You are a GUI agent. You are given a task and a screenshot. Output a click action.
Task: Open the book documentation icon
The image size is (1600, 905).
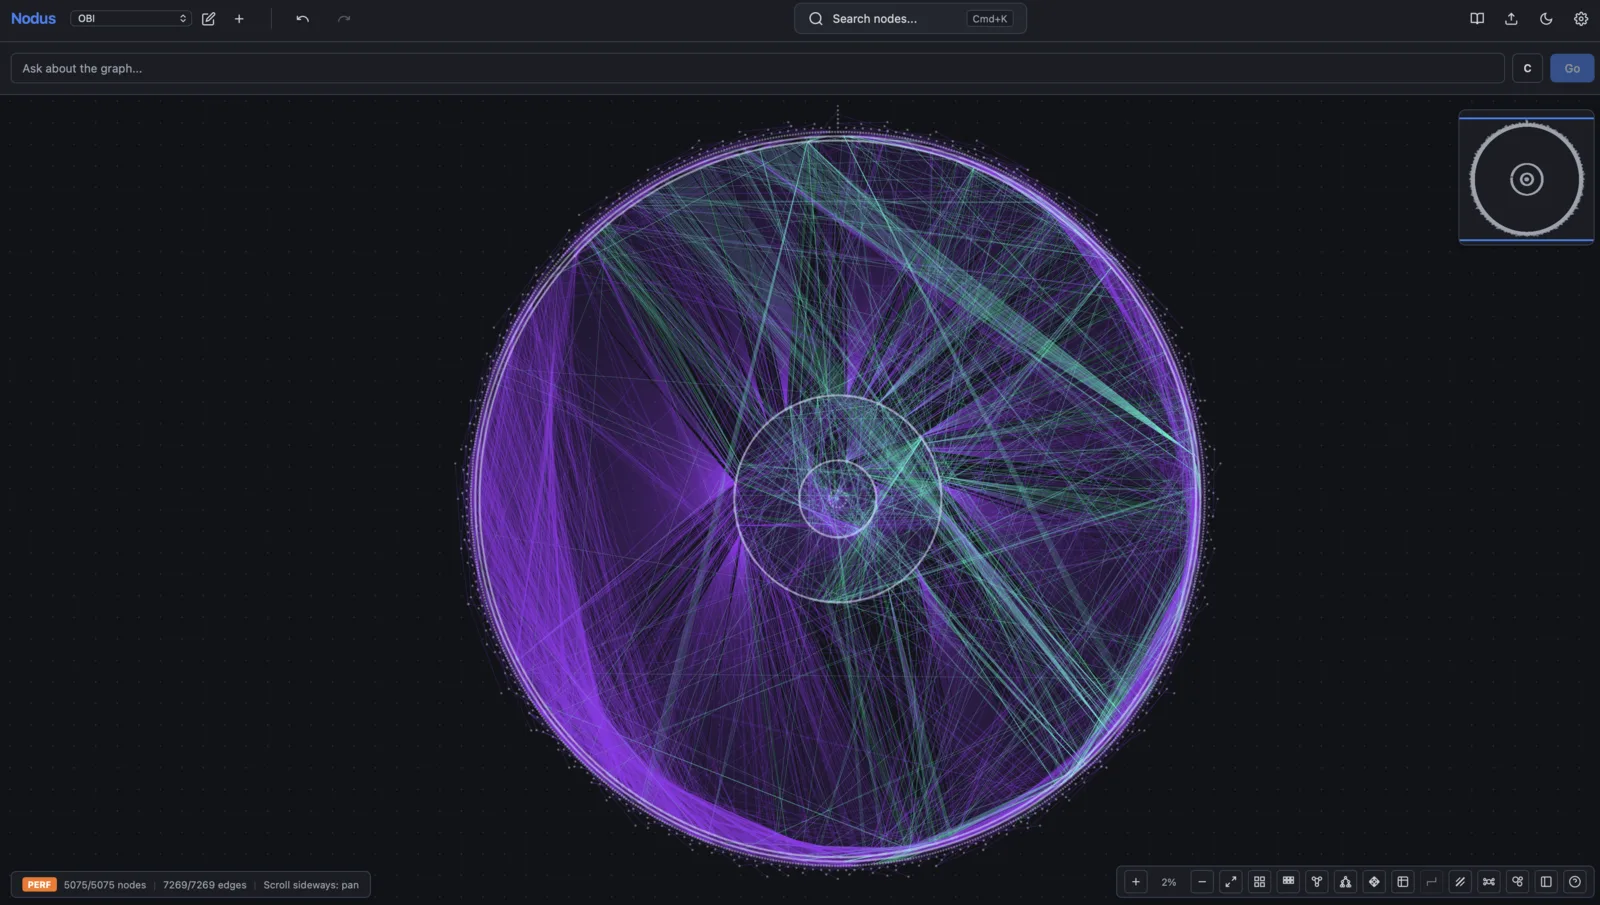tap(1477, 18)
